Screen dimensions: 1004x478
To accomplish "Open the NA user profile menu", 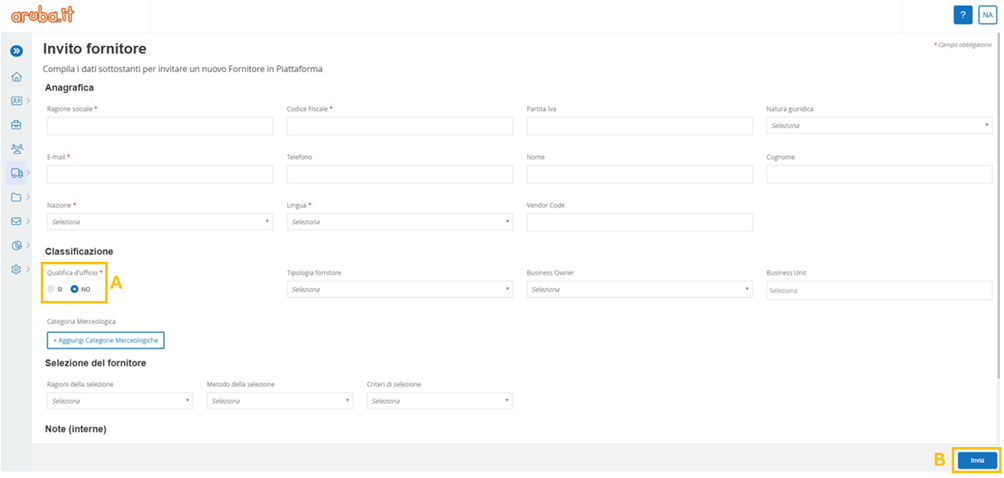I will coord(987,15).
